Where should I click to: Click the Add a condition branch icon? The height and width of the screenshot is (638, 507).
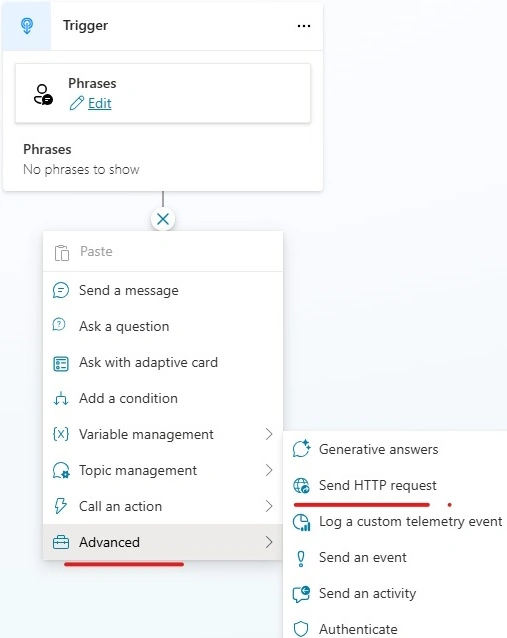(x=61, y=398)
